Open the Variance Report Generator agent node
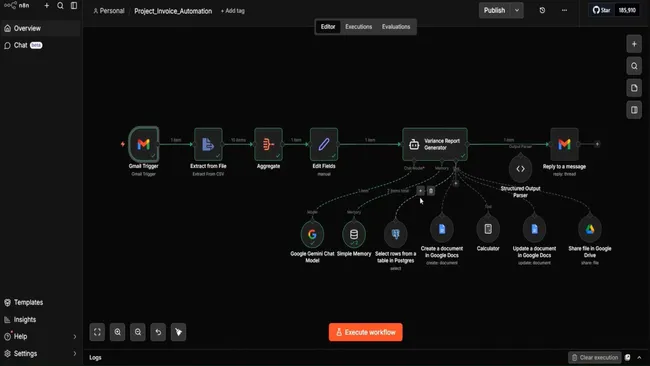The image size is (650, 366). click(435, 144)
